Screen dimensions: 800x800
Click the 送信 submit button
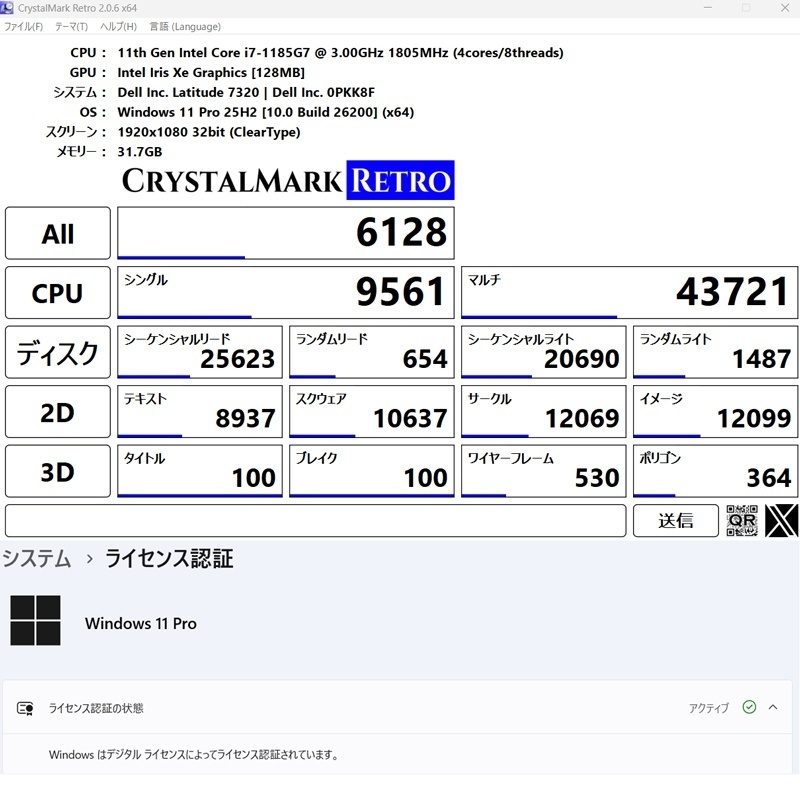click(676, 520)
